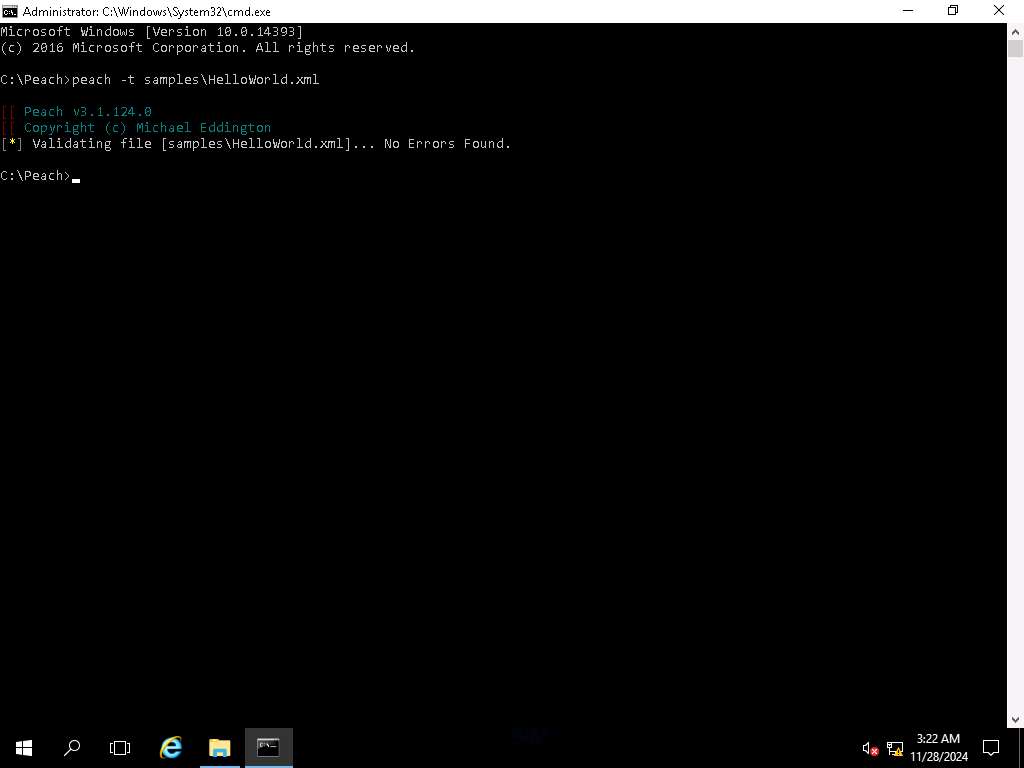Click the console scrollbar up arrow

point(1015,31)
